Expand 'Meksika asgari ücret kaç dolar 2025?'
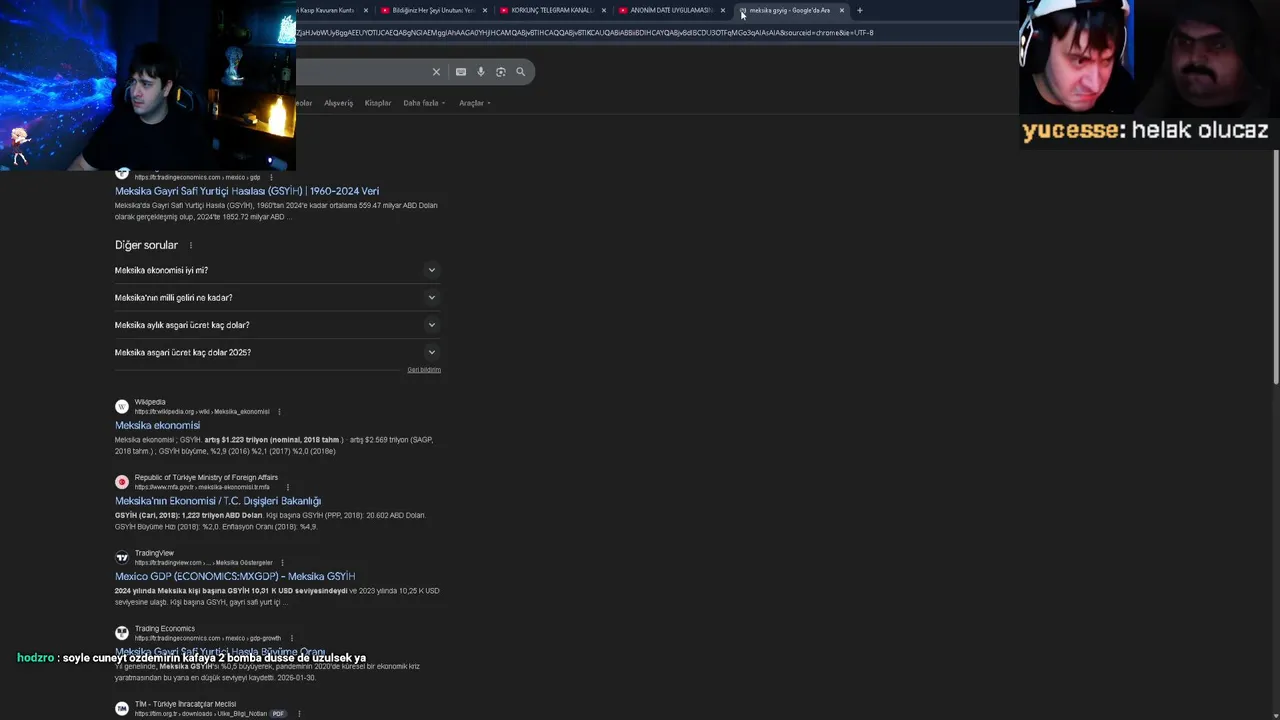 (277, 352)
